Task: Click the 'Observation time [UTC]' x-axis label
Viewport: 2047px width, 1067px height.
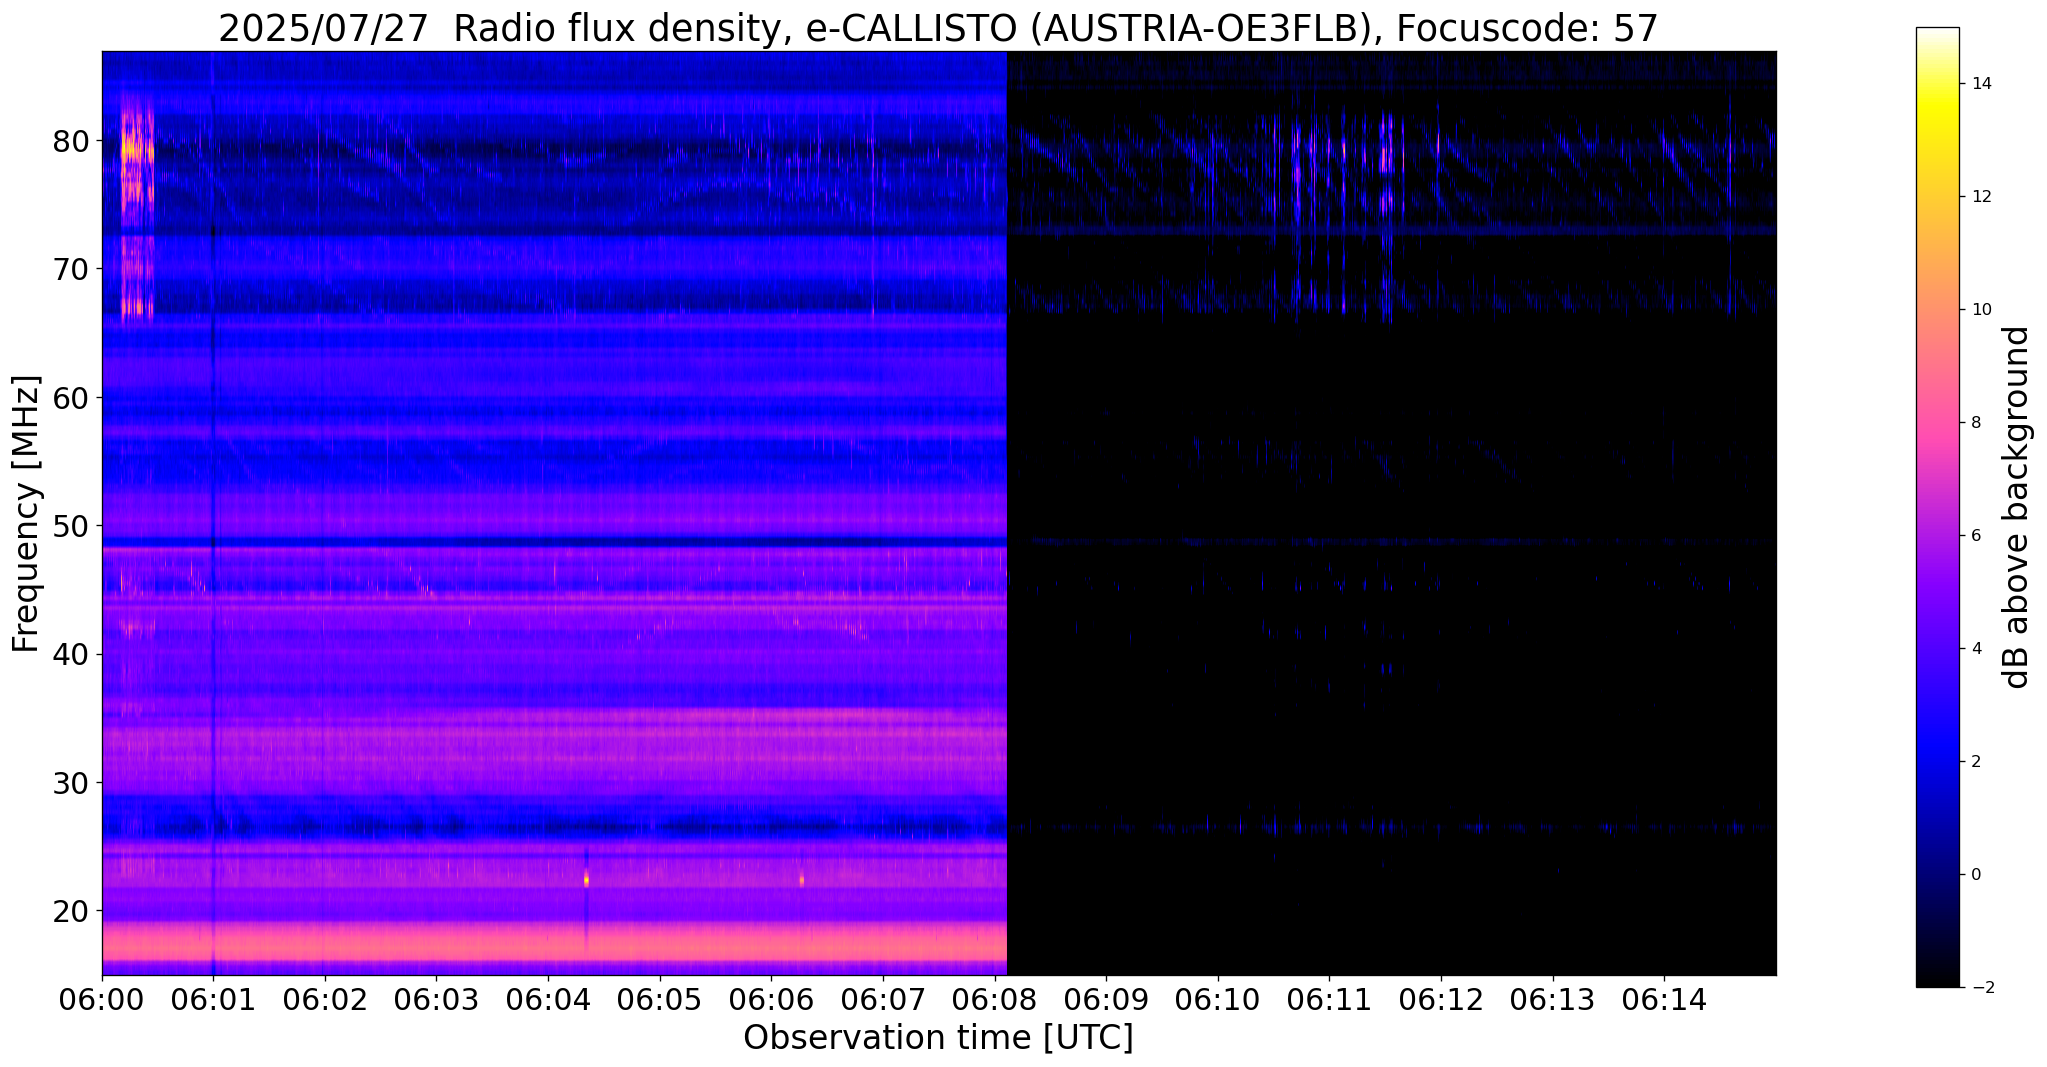Action: (938, 1038)
